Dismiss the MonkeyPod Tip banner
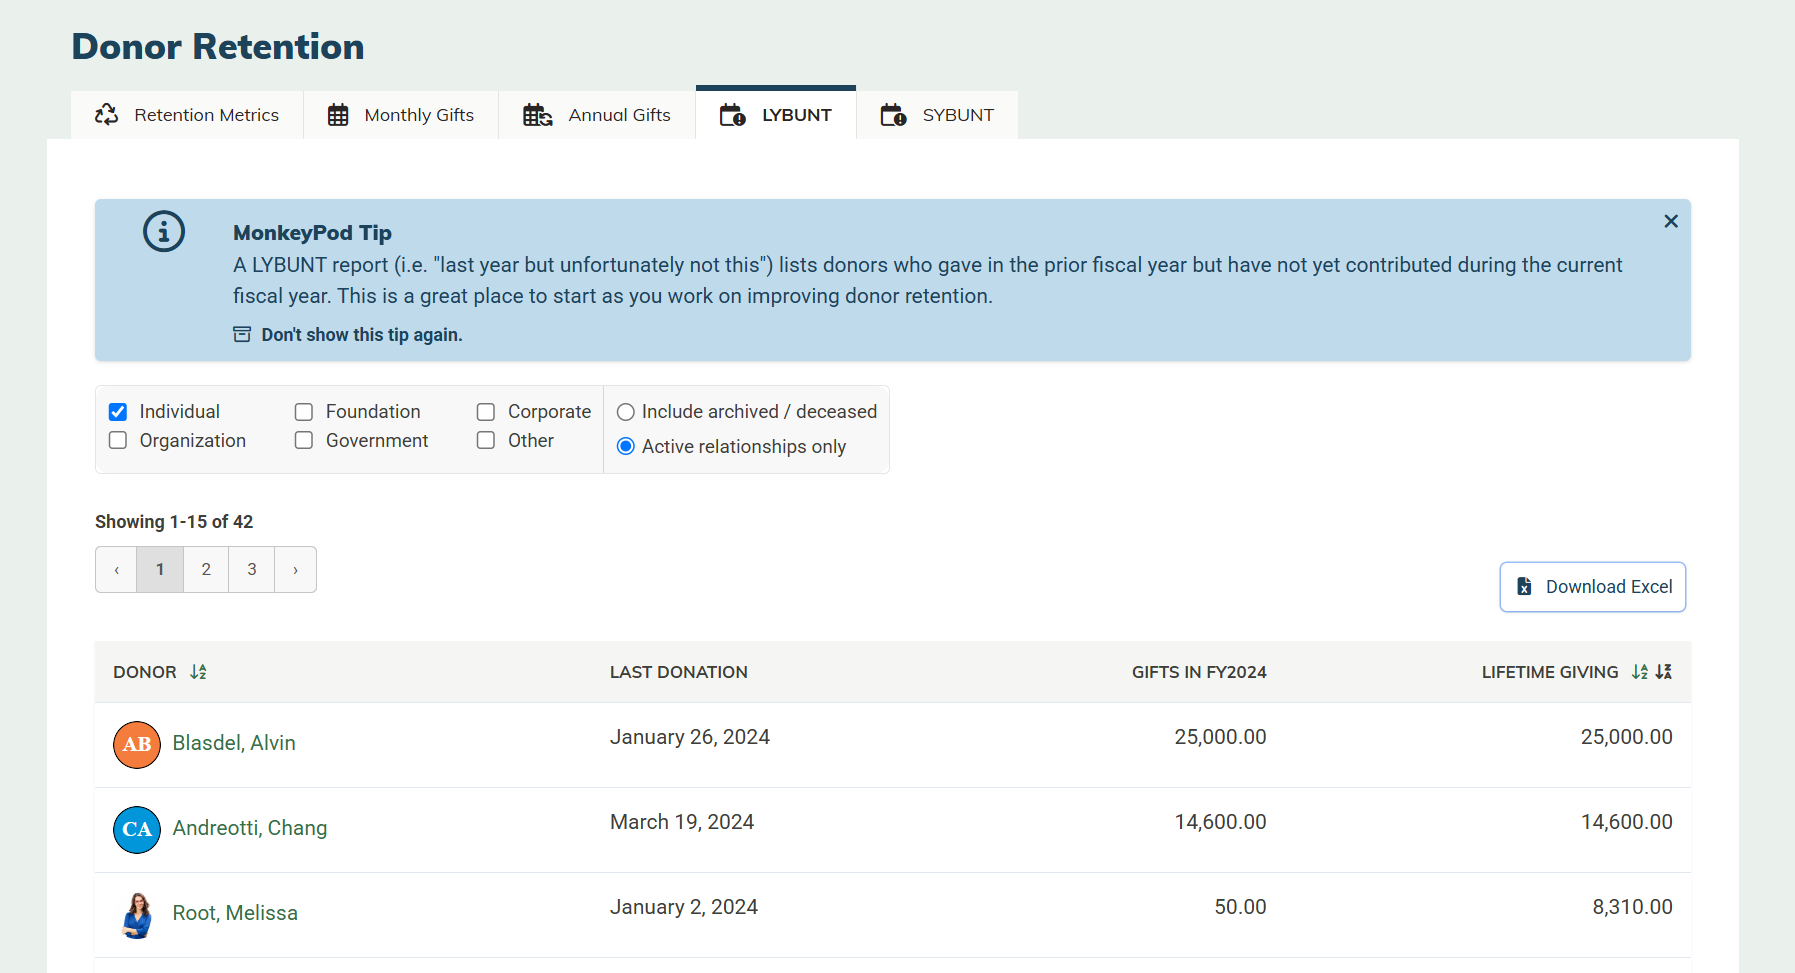Viewport: 1795px width, 973px height. click(1670, 221)
